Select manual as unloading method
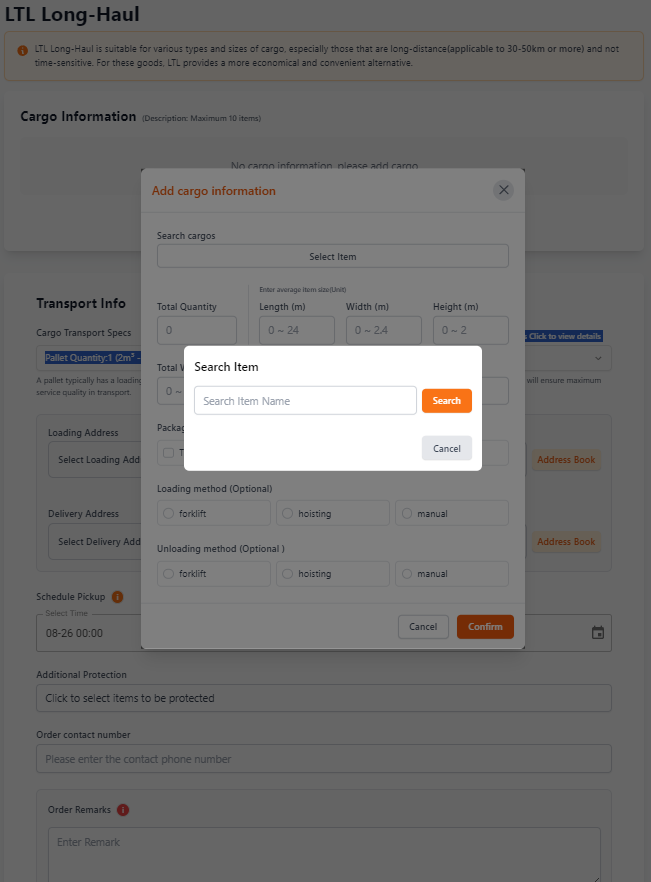The image size is (651, 882). tap(452, 574)
